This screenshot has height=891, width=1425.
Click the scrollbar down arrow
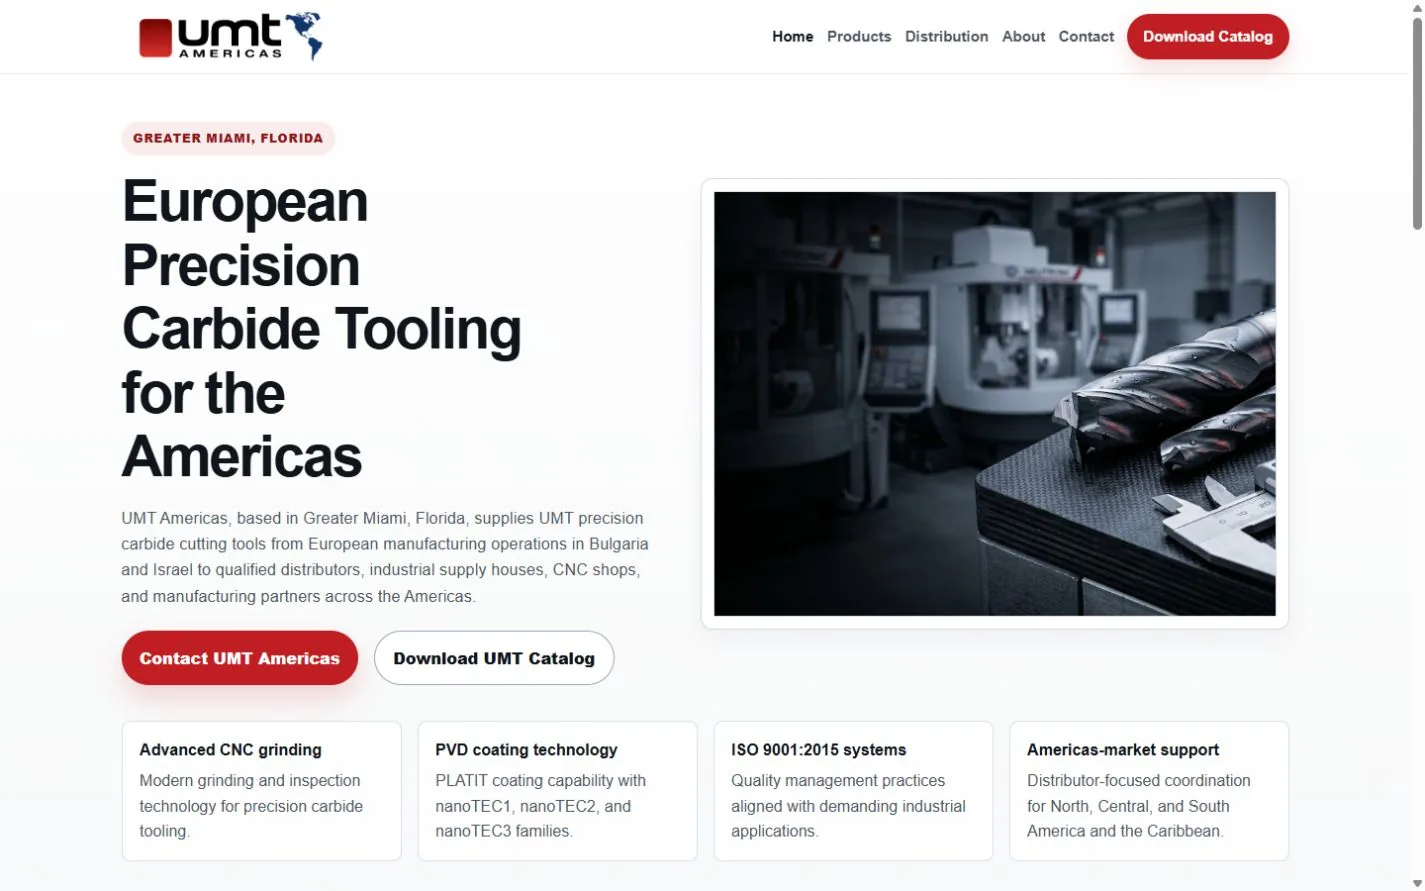tap(1417, 882)
